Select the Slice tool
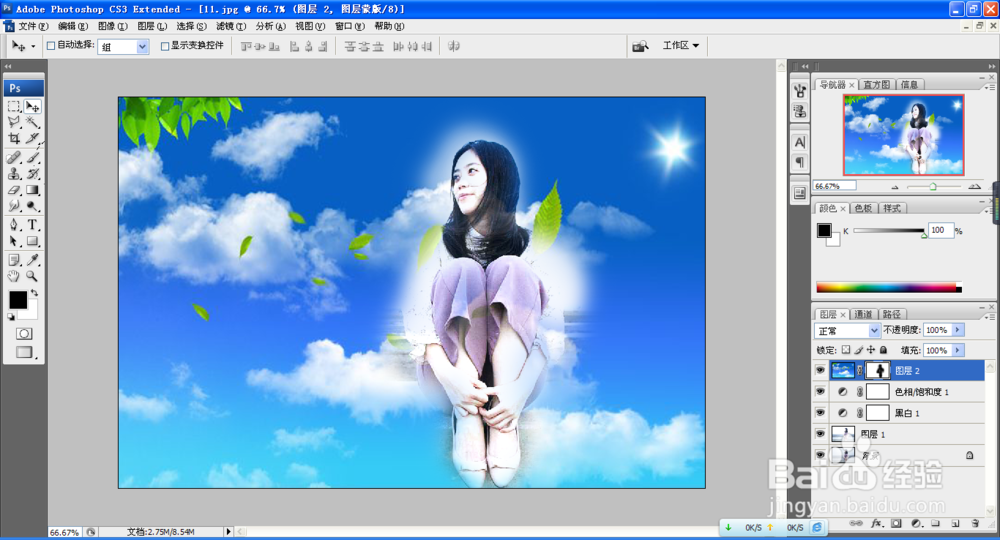This screenshot has height=540, width=1000. pos(33,138)
